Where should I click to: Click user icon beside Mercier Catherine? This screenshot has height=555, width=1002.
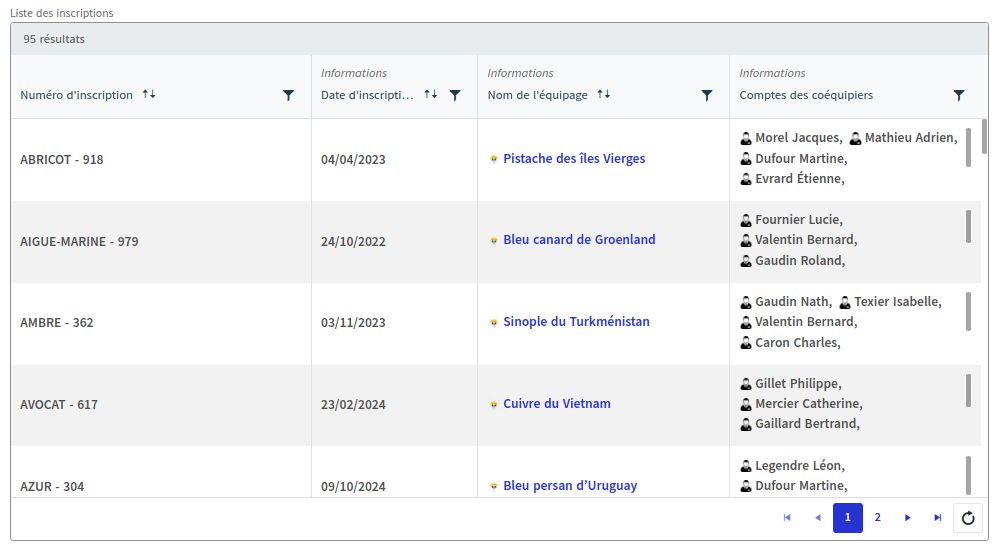[x=746, y=404]
